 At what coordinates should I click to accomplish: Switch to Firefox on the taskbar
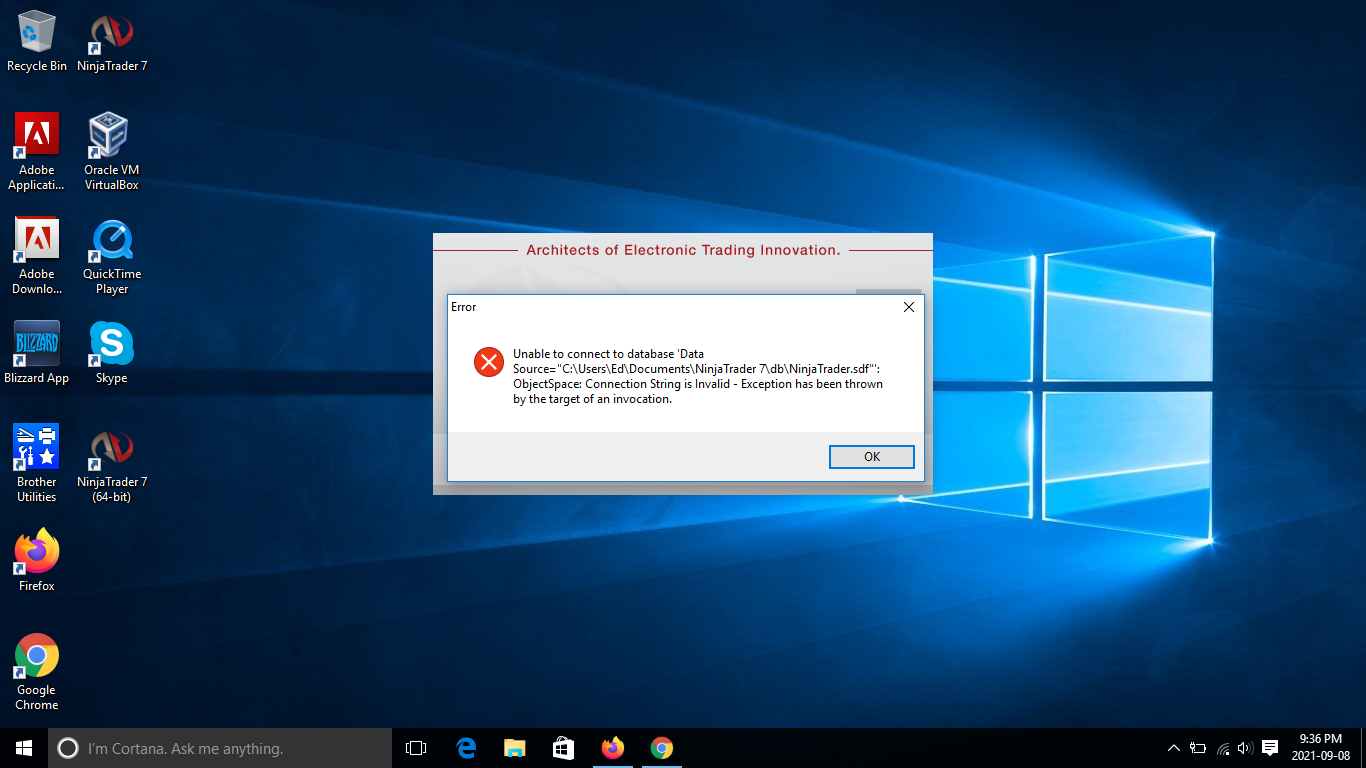[612, 748]
